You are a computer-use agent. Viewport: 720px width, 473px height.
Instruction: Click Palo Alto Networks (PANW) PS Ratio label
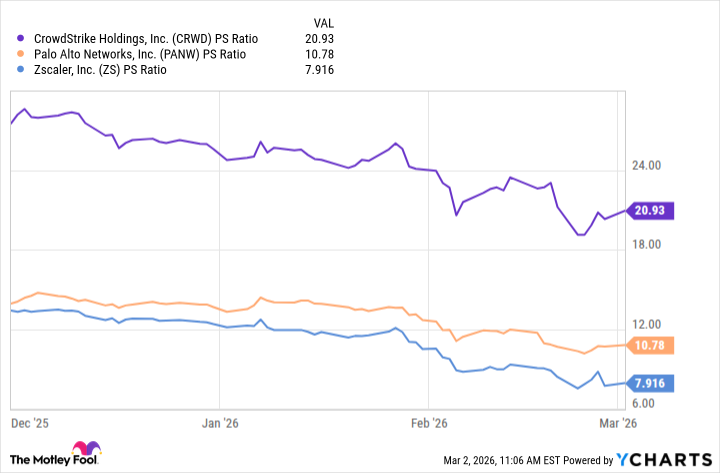click(x=137, y=53)
